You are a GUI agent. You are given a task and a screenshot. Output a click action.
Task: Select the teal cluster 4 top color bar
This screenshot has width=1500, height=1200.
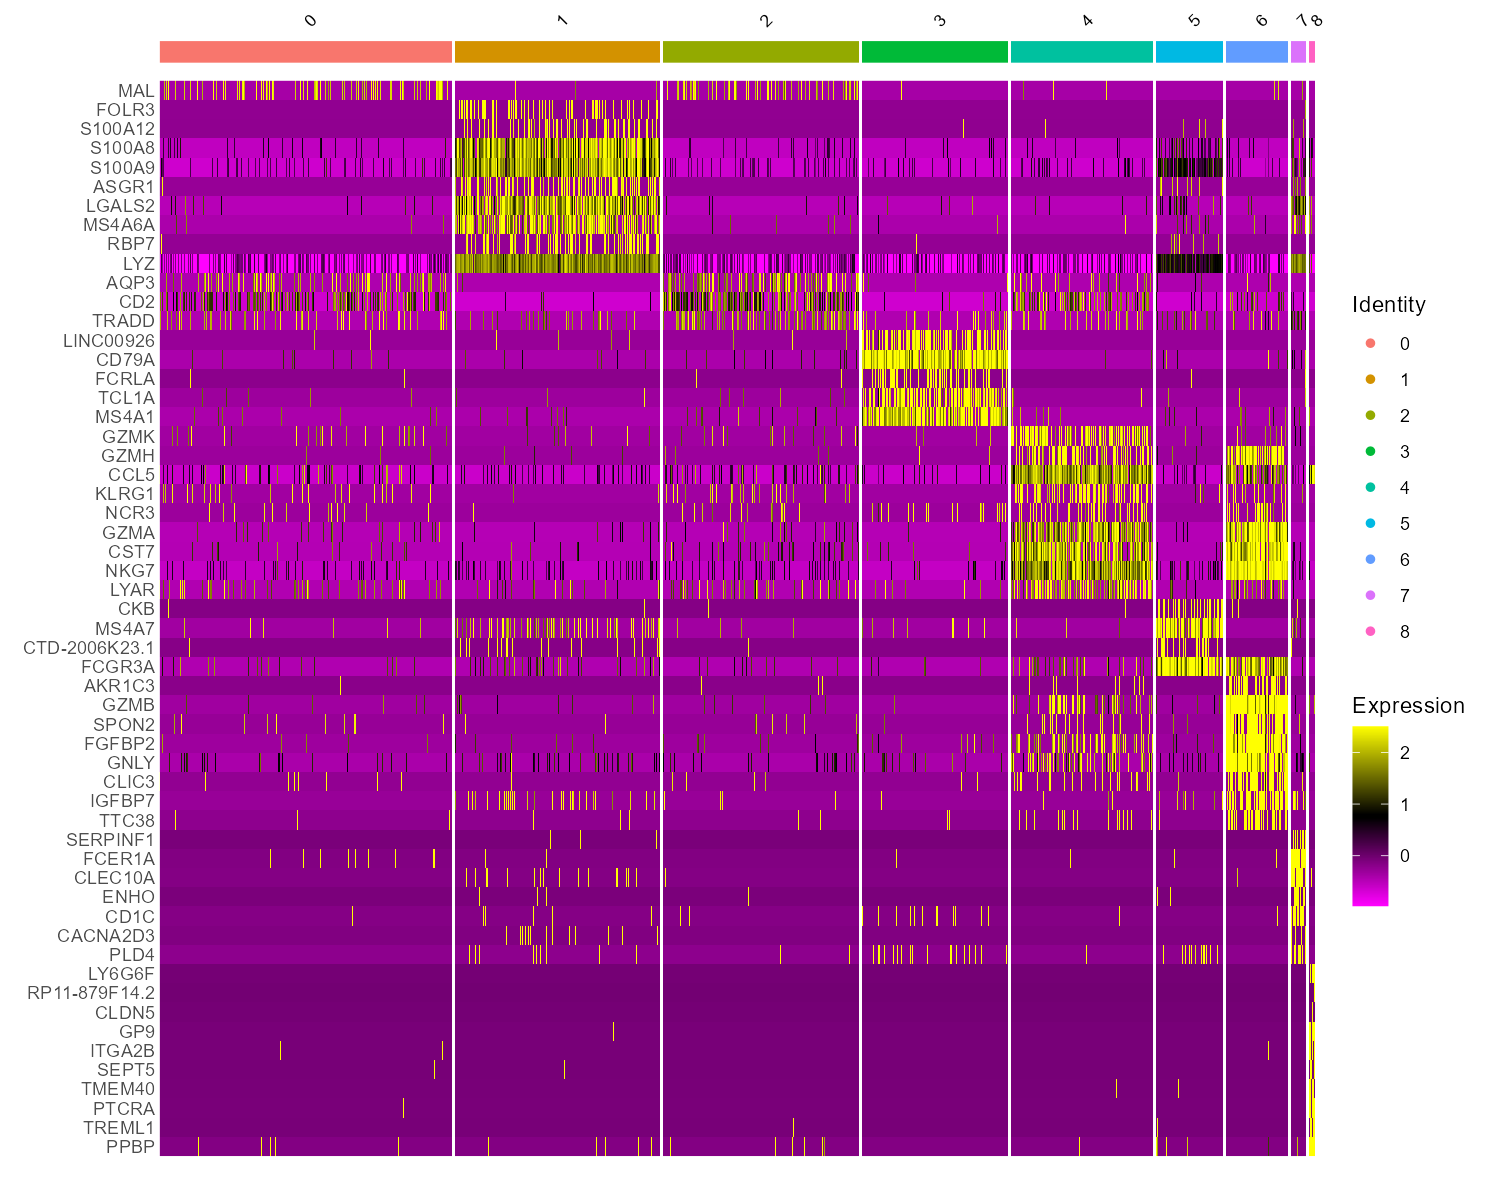point(1082,52)
